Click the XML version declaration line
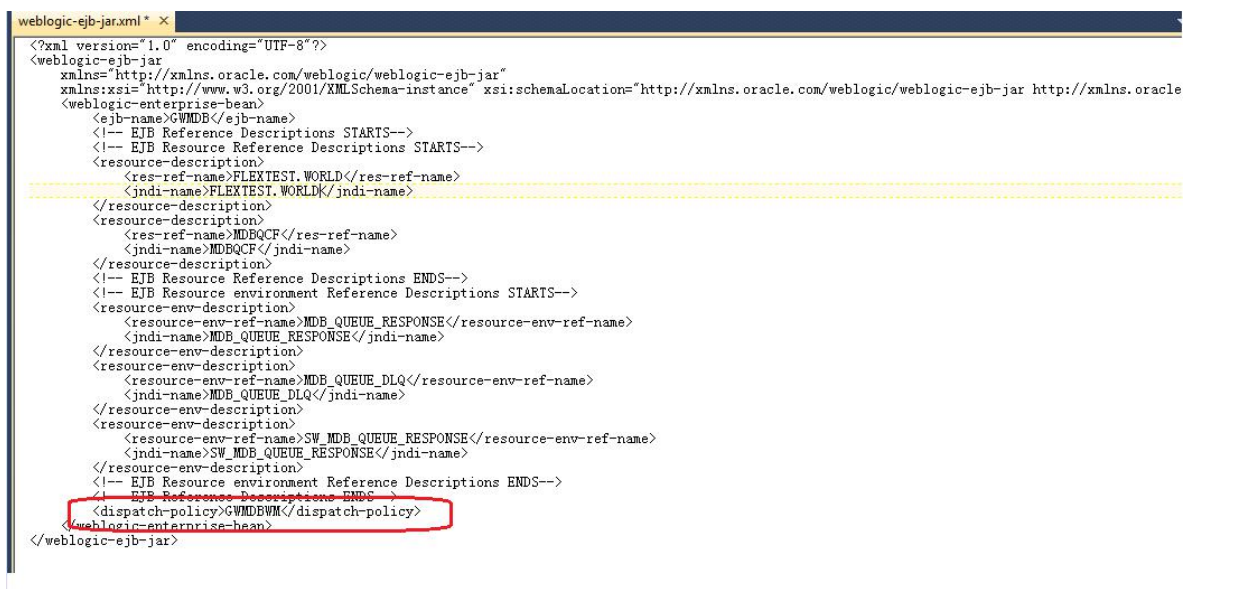The image size is (1249, 589). click(x=179, y=46)
